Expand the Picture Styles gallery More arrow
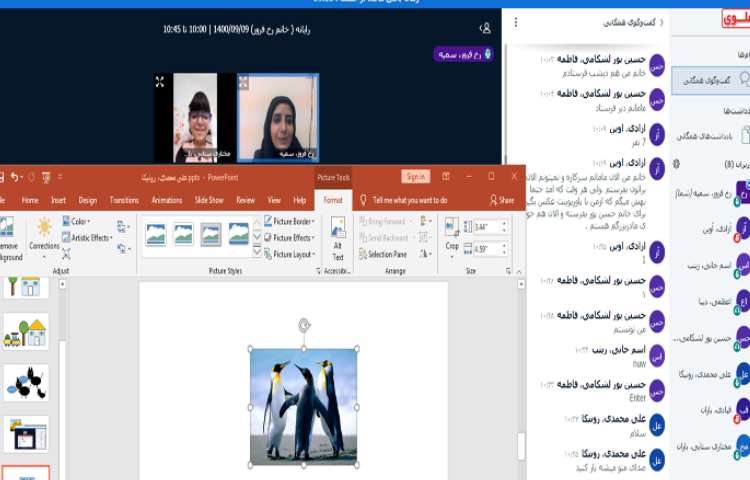Image resolution: width=750 pixels, height=480 pixels. [257, 251]
